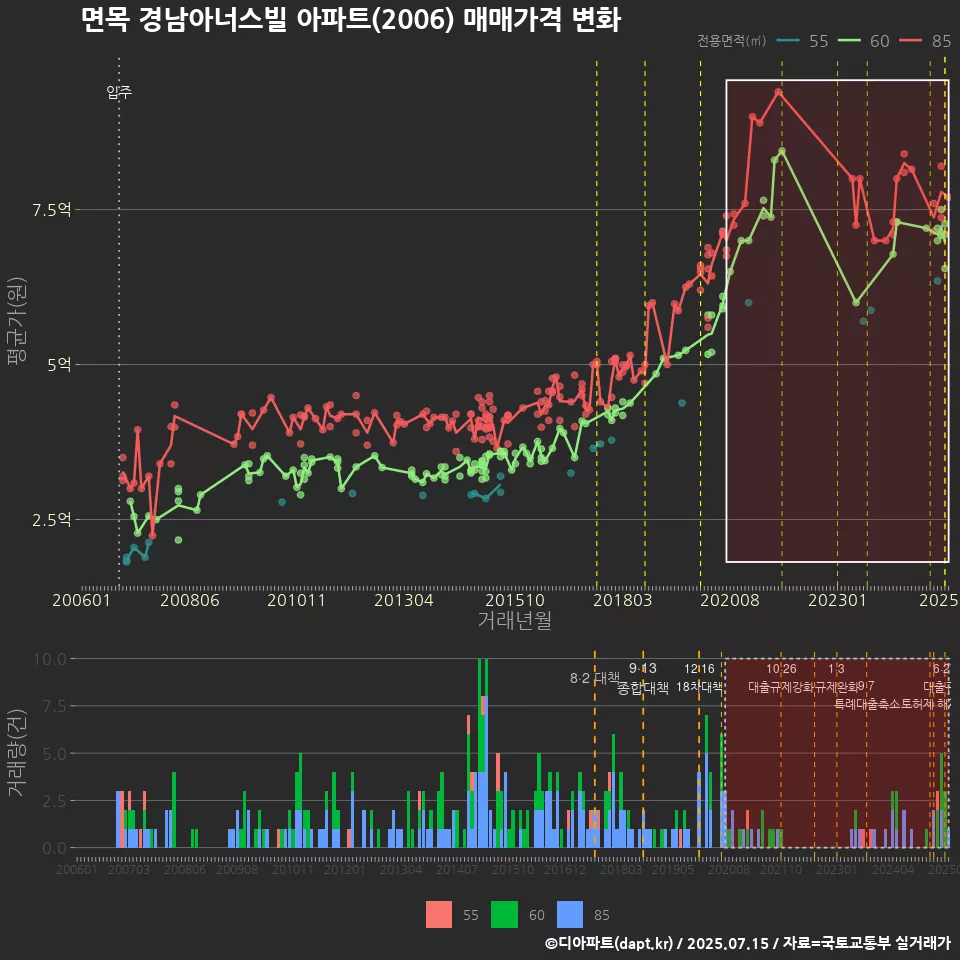Click the pink 55 swatch in bar-chart legend
Image resolution: width=960 pixels, height=960 pixels.
click(x=439, y=915)
